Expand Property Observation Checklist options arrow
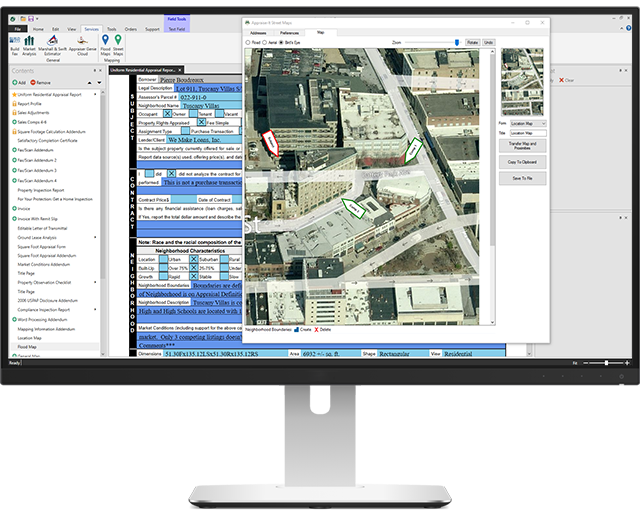640x512 pixels. [x=96, y=282]
